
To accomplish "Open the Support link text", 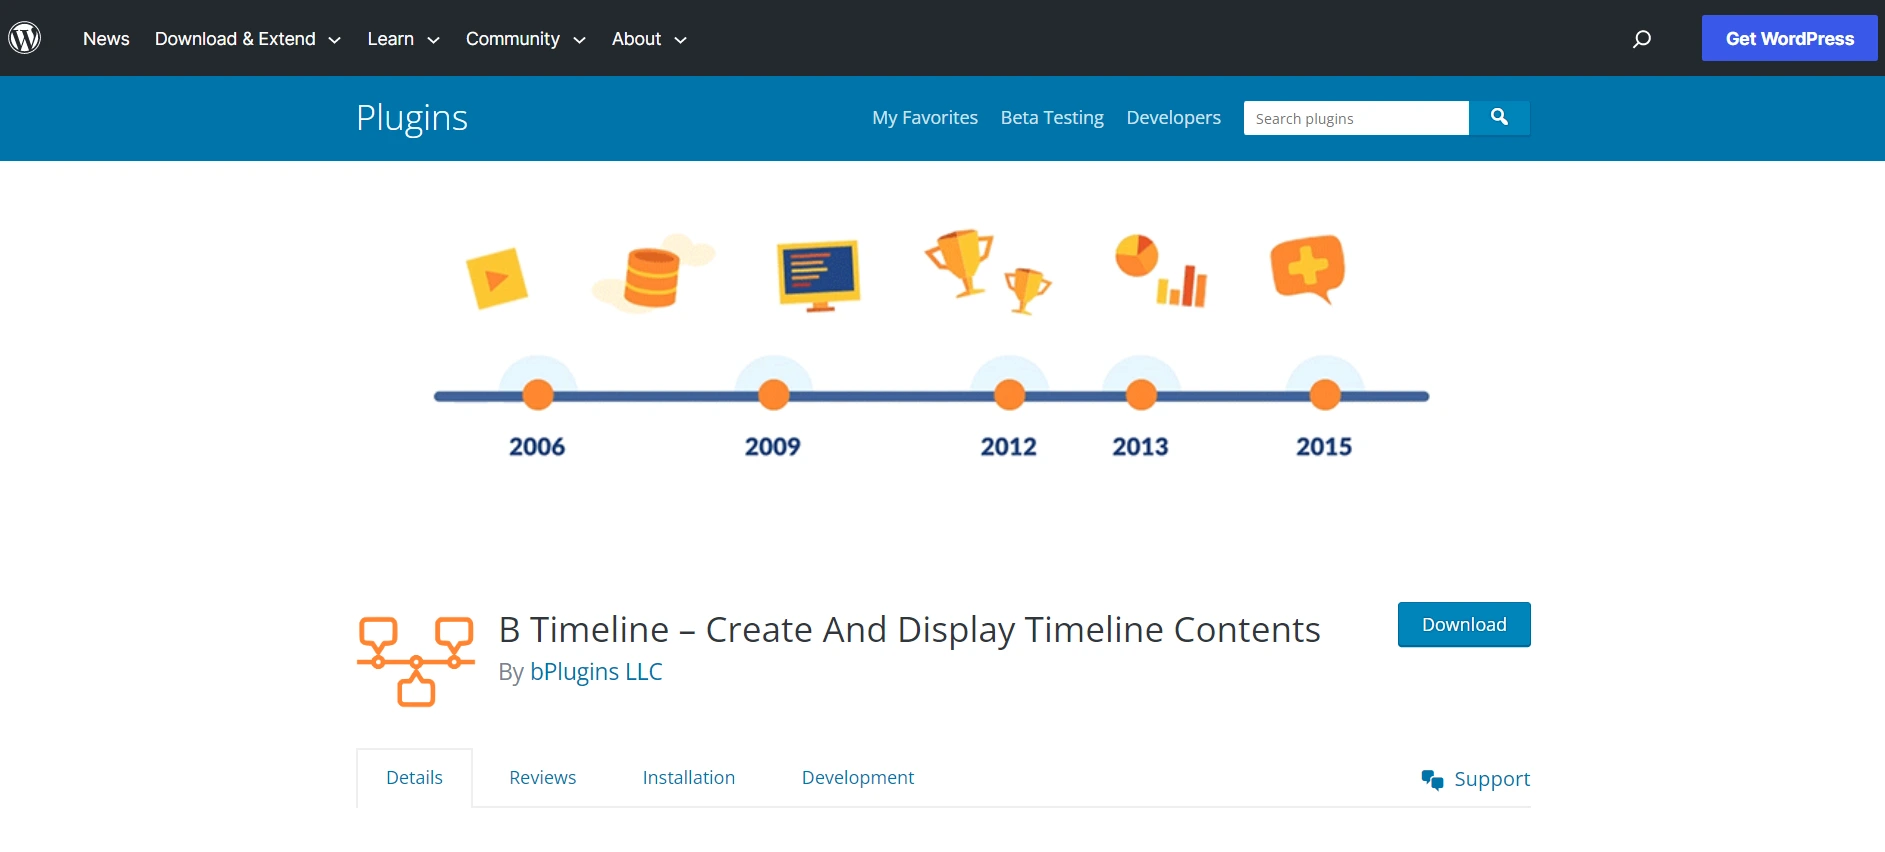I will [1492, 779].
